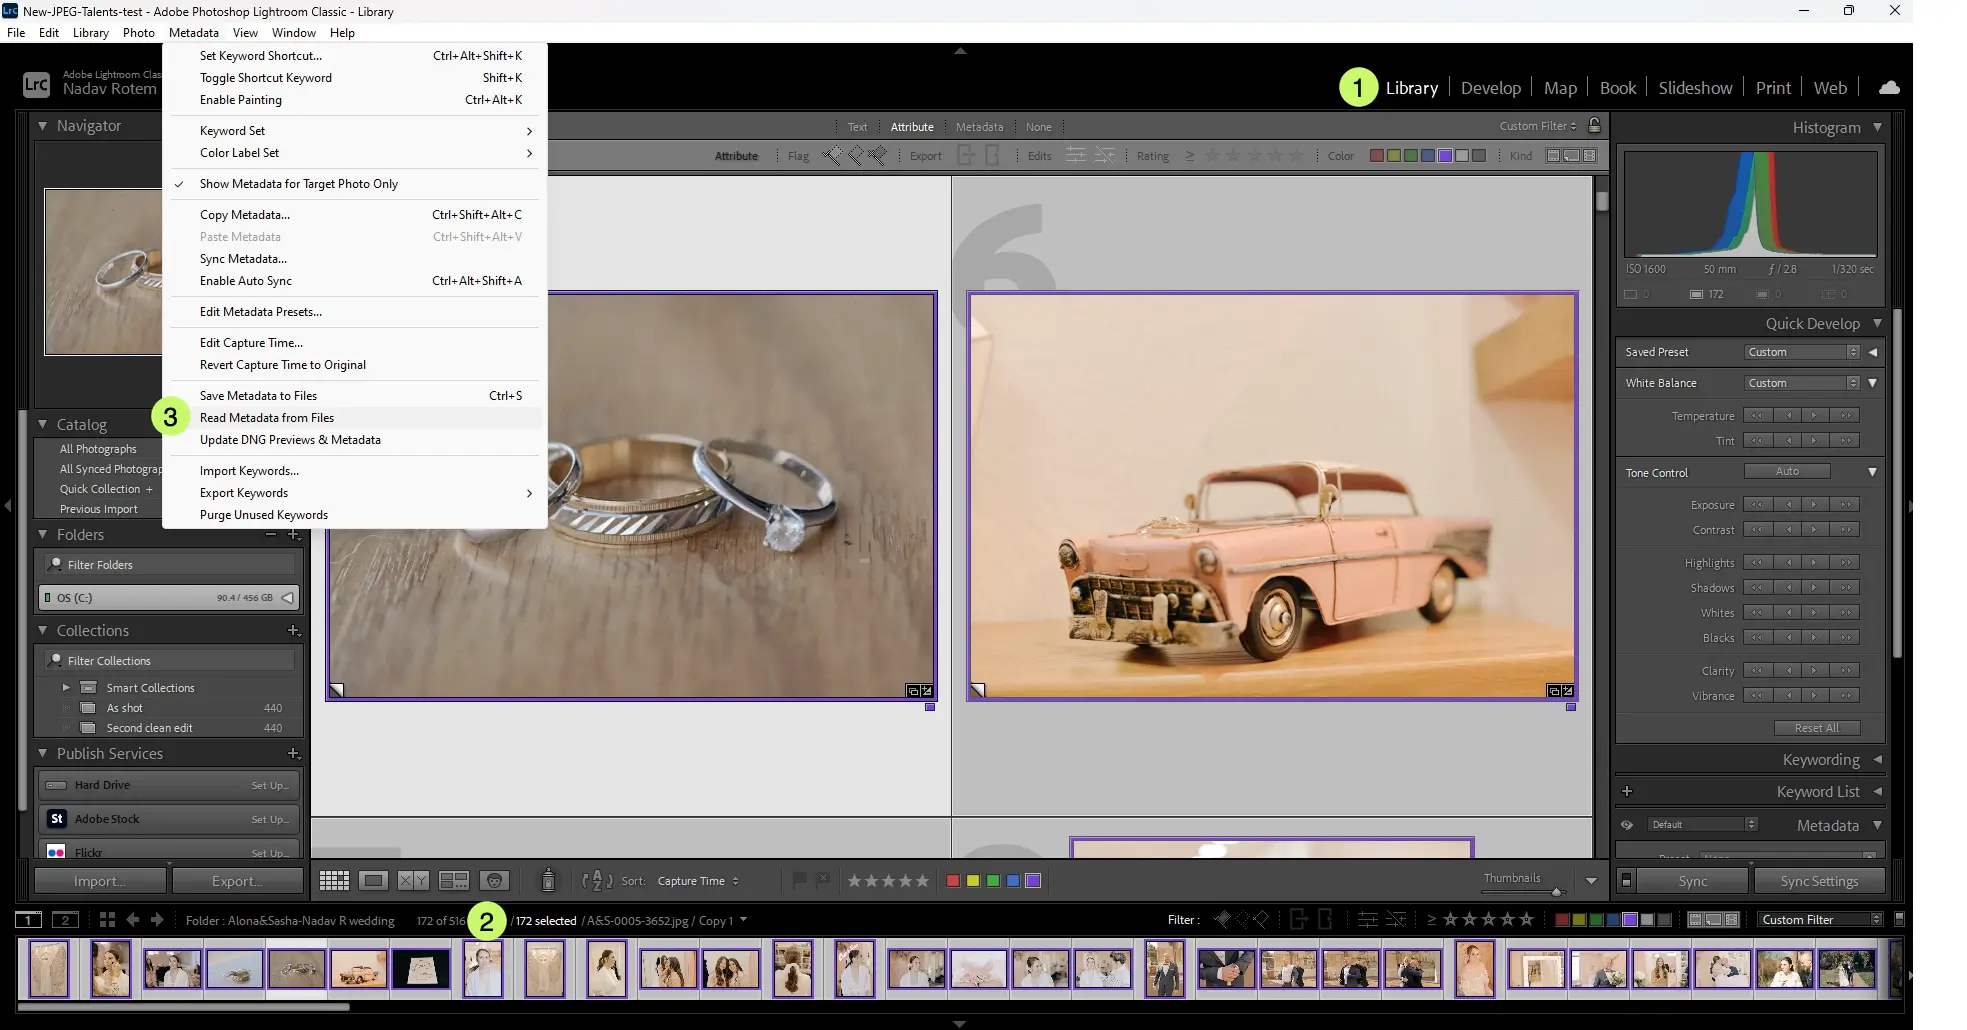Open Compare view (XY) icon

click(x=413, y=880)
